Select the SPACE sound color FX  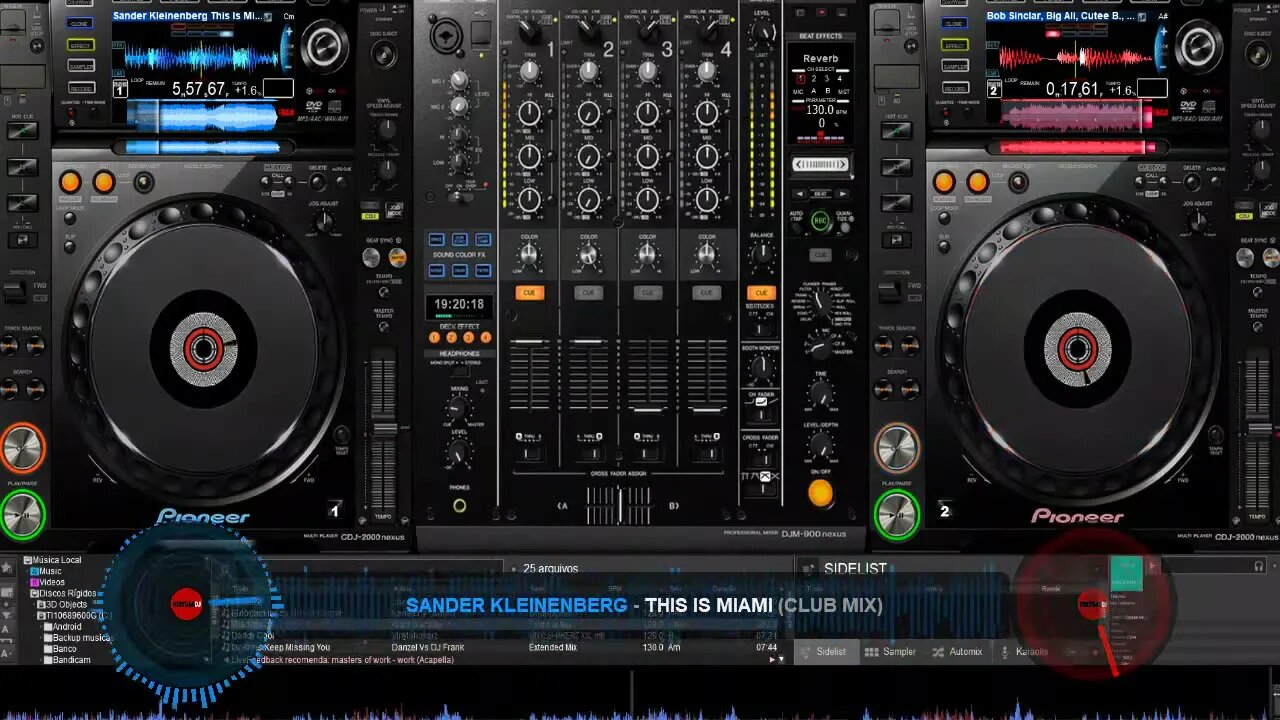pyautogui.click(x=437, y=240)
